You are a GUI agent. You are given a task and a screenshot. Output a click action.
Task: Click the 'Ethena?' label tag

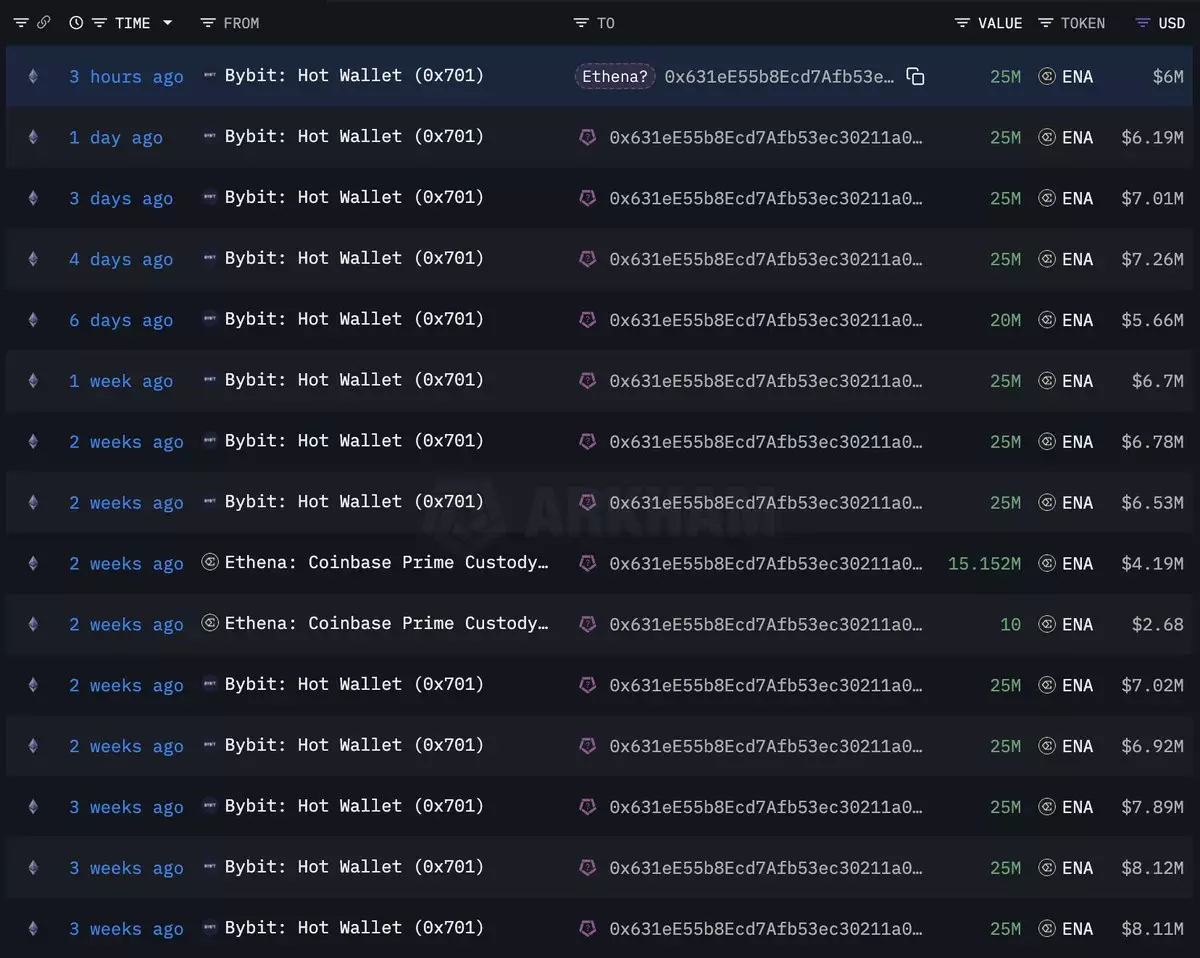tap(615, 77)
